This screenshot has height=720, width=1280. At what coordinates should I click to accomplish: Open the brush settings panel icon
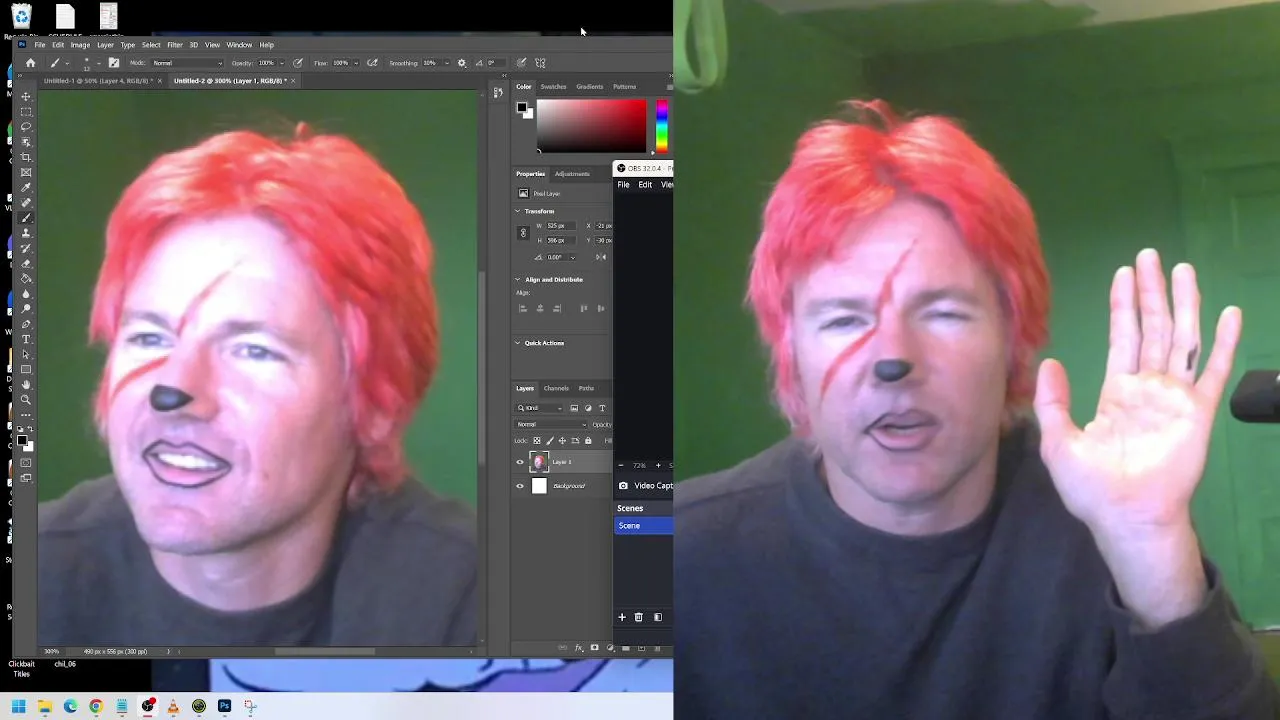point(114,63)
